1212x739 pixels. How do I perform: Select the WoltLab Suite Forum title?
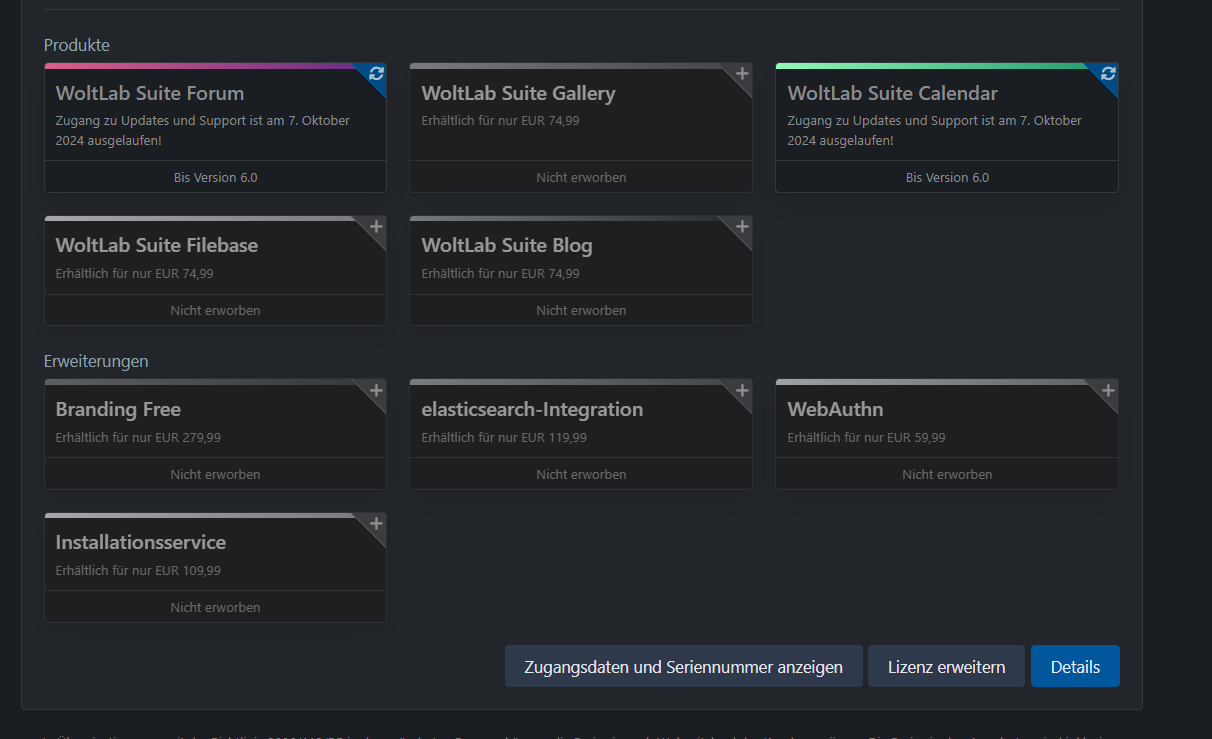pyautogui.click(x=150, y=94)
